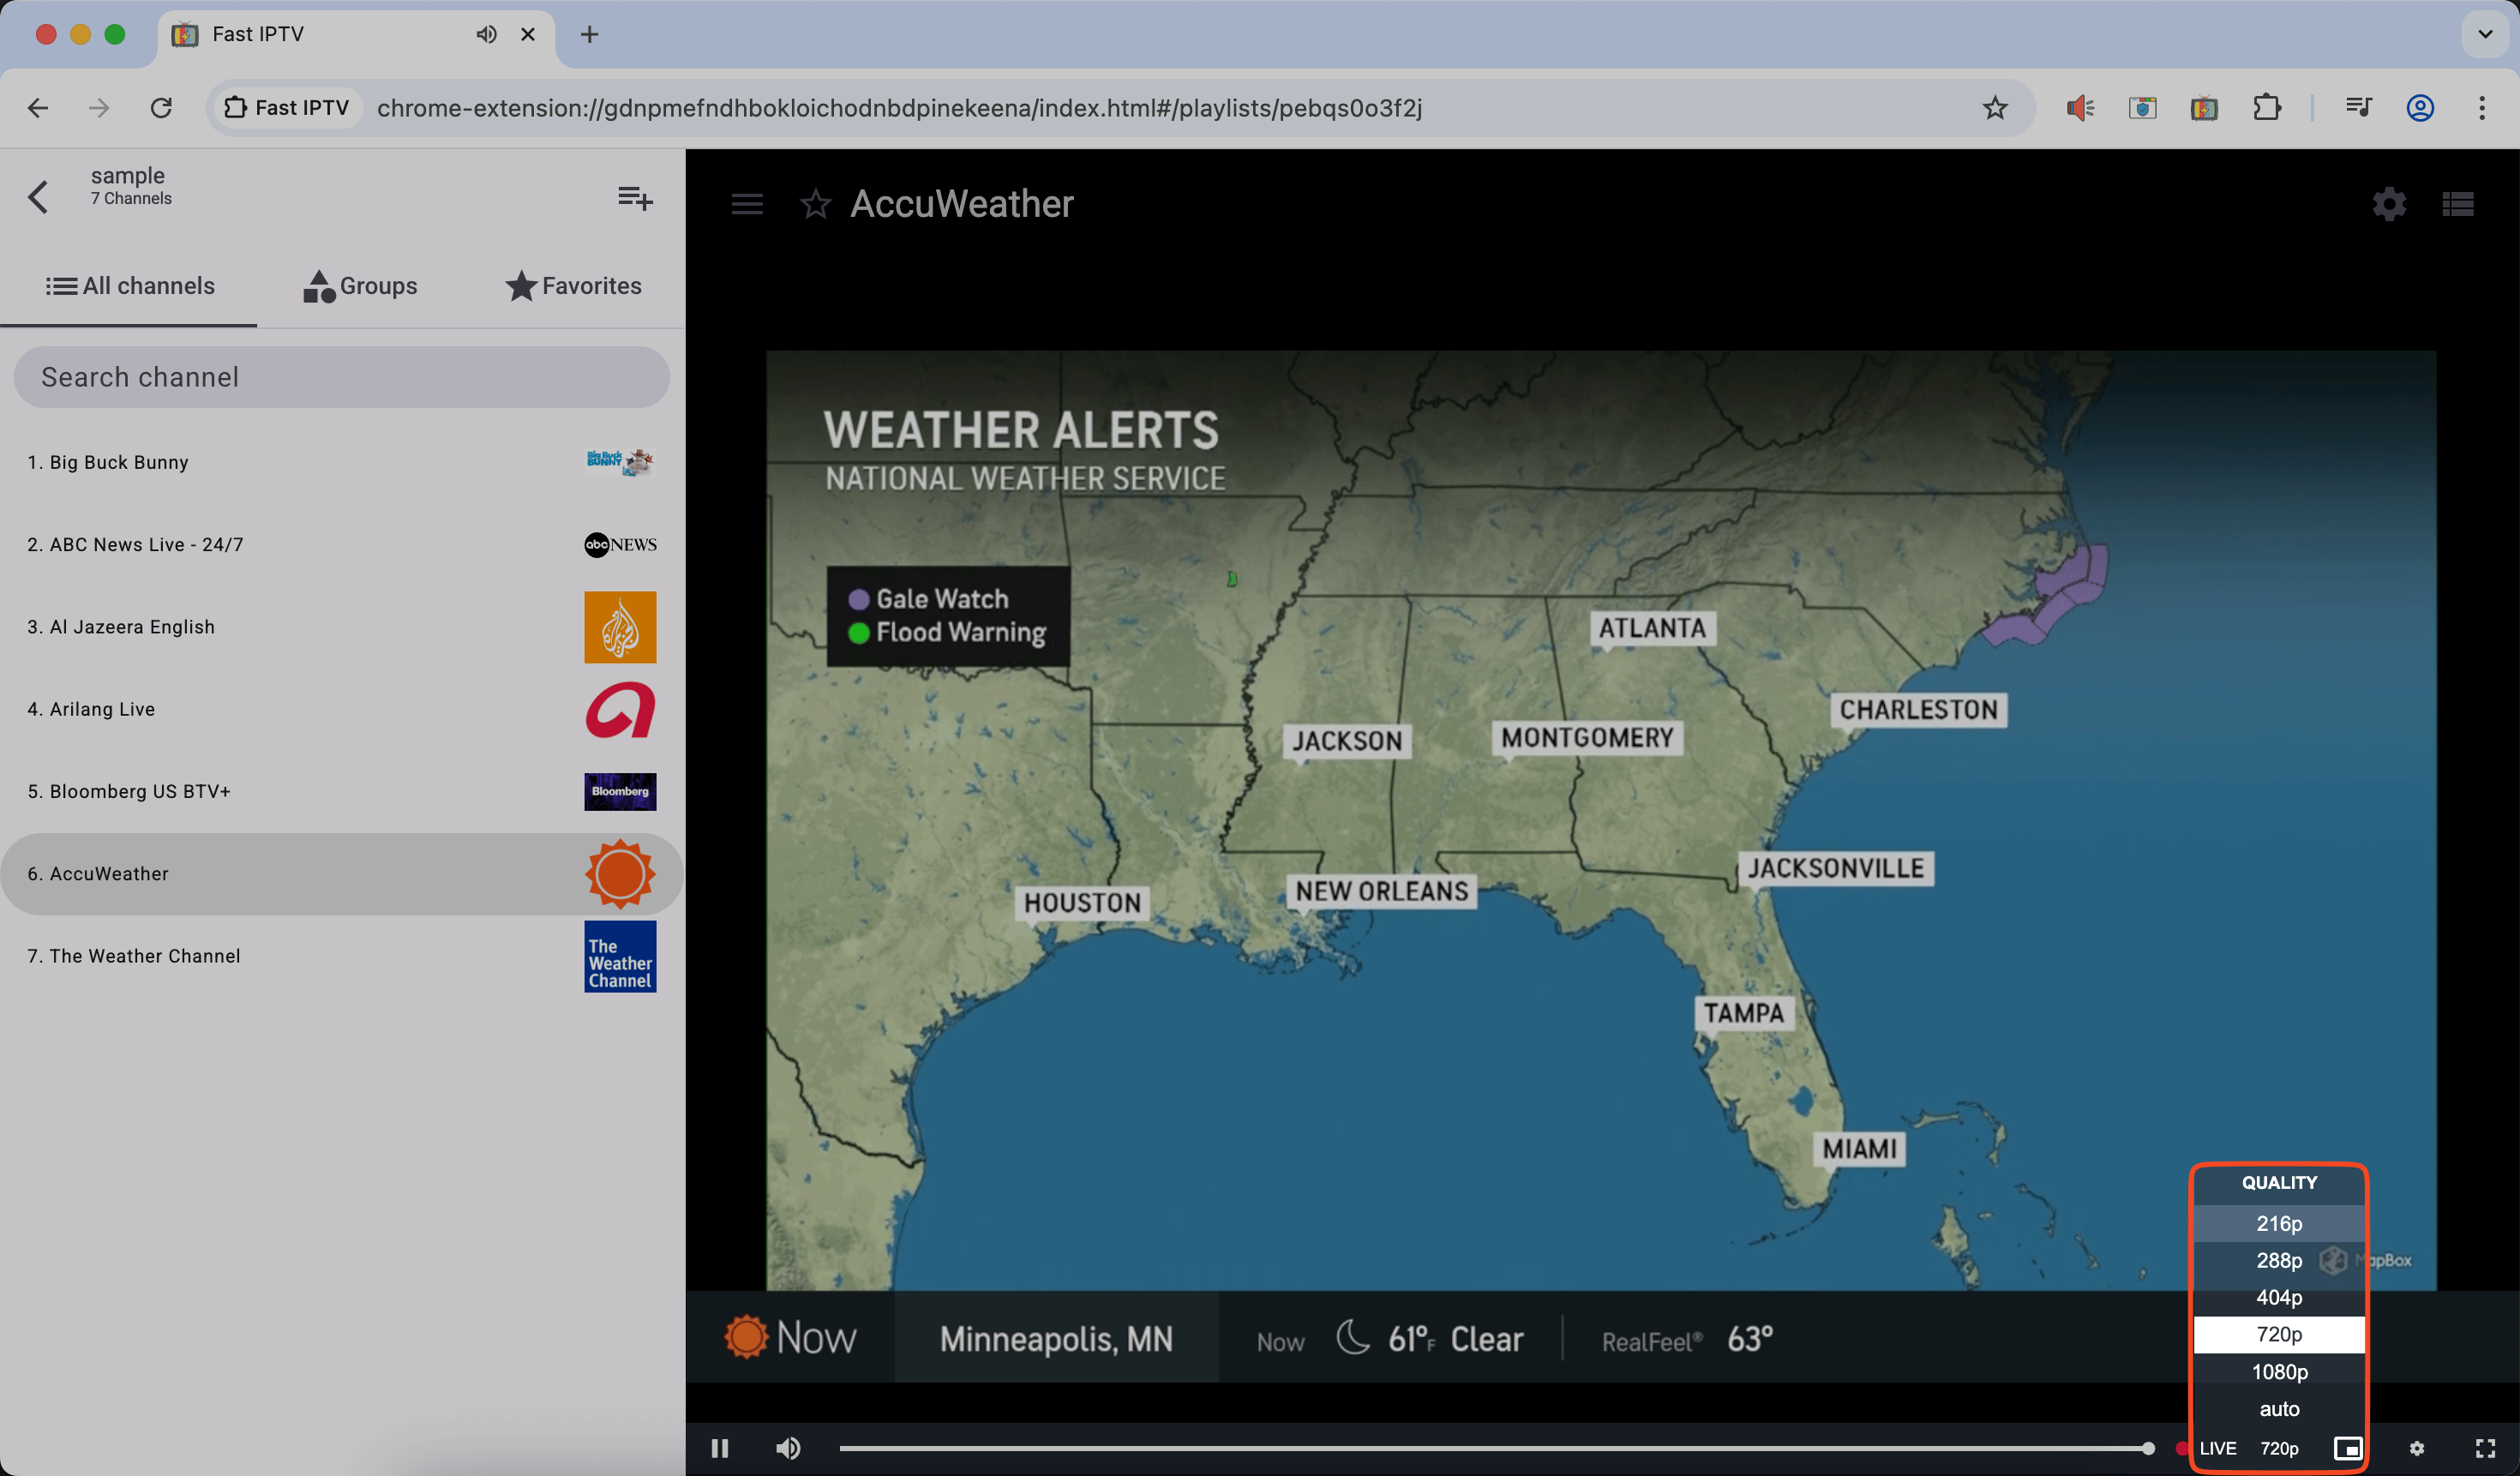
Task: Click the Fast IPTV site info chip
Action: click(x=287, y=107)
